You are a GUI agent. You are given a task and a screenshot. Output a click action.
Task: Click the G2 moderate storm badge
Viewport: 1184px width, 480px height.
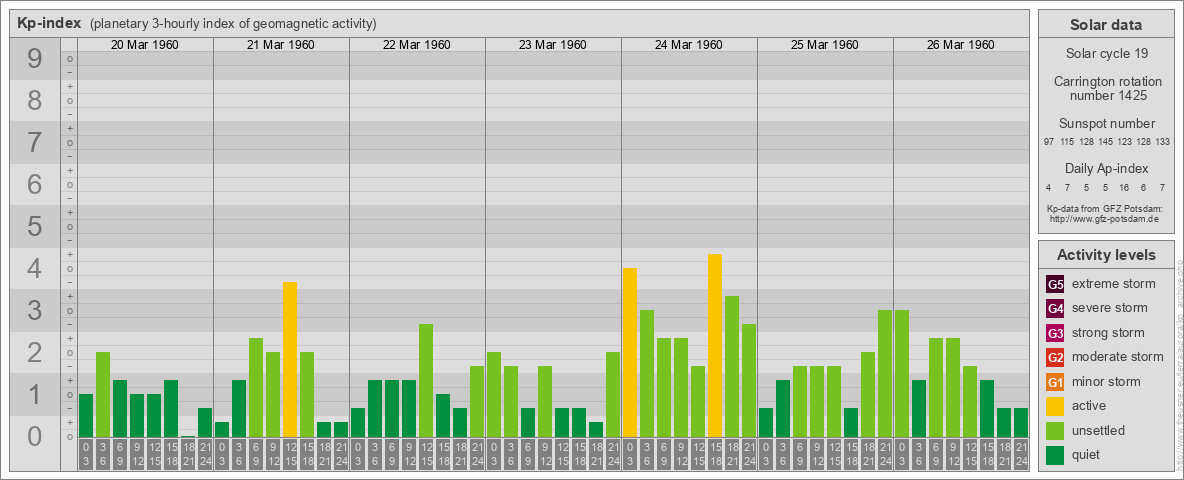click(1055, 357)
